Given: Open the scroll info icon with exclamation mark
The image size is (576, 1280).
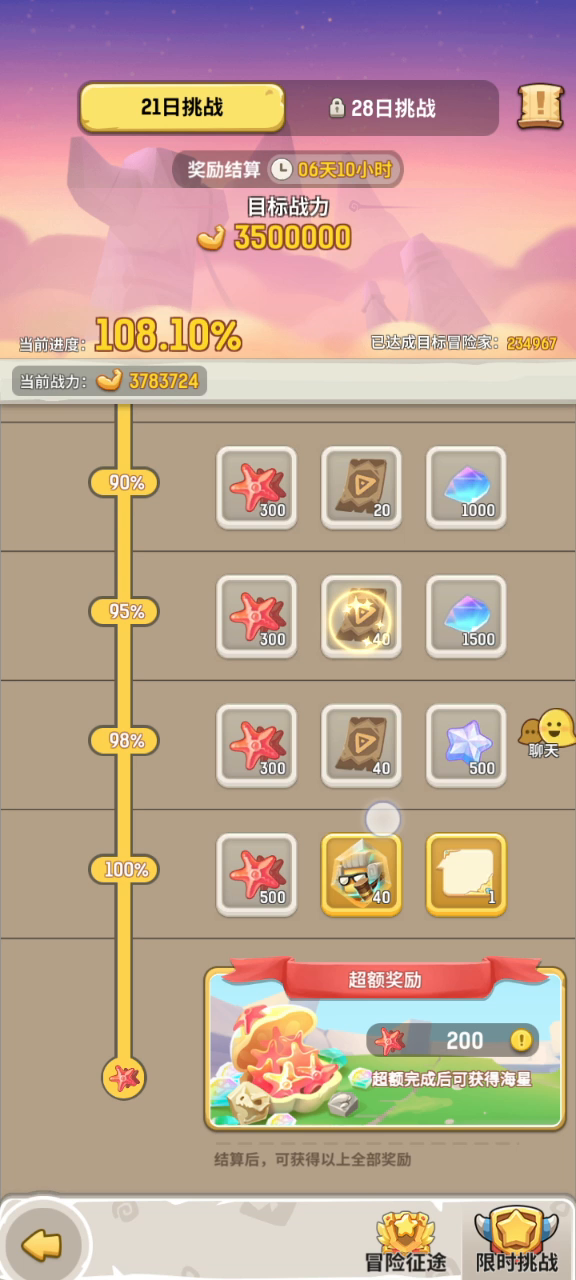Looking at the screenshot, I should click(x=540, y=106).
